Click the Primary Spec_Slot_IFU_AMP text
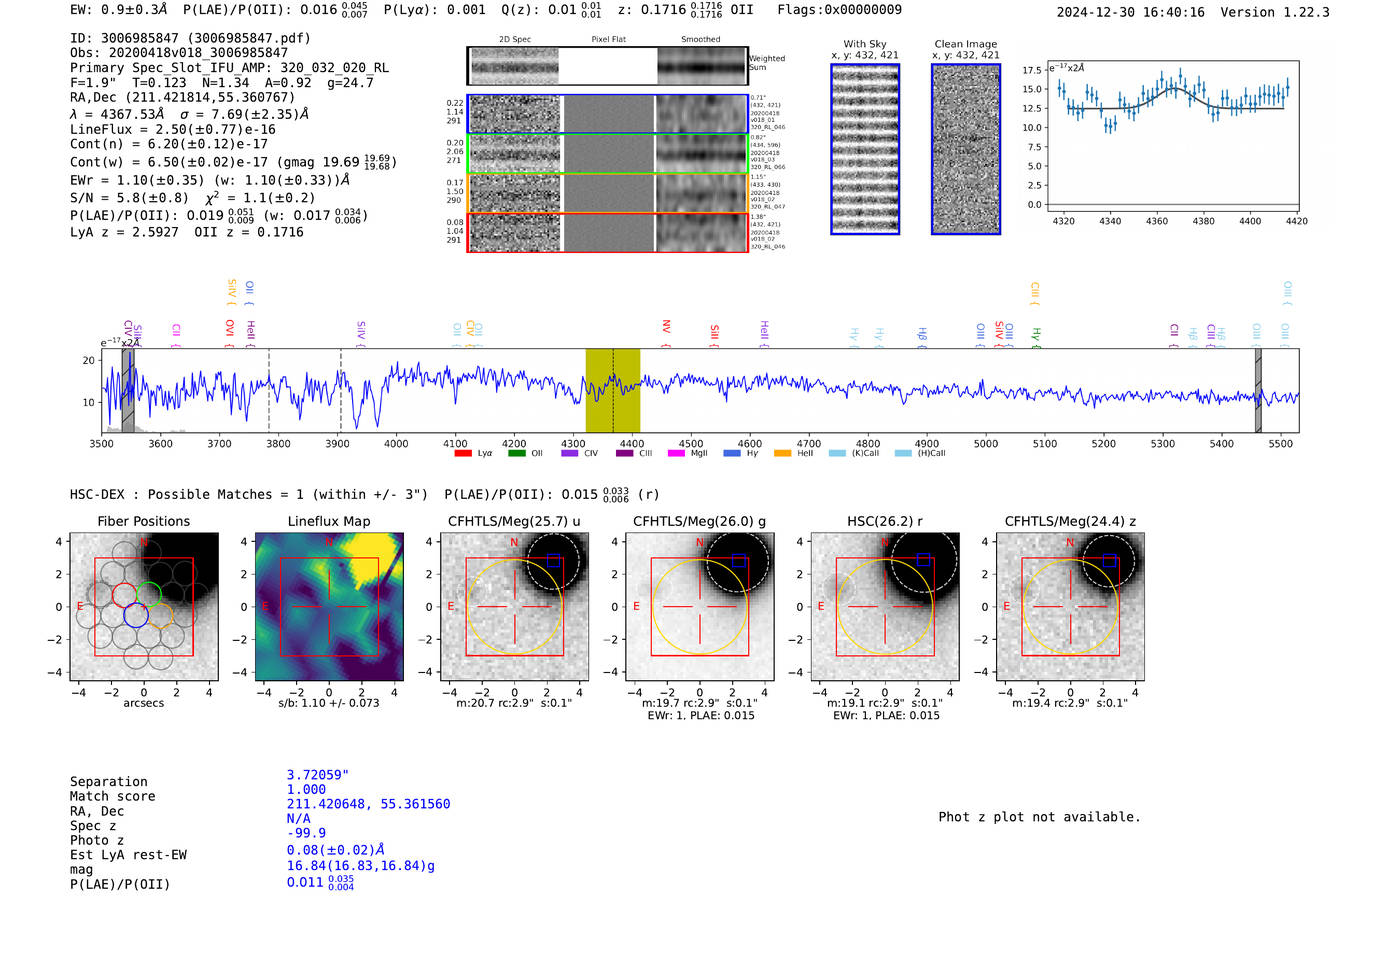 (229, 68)
